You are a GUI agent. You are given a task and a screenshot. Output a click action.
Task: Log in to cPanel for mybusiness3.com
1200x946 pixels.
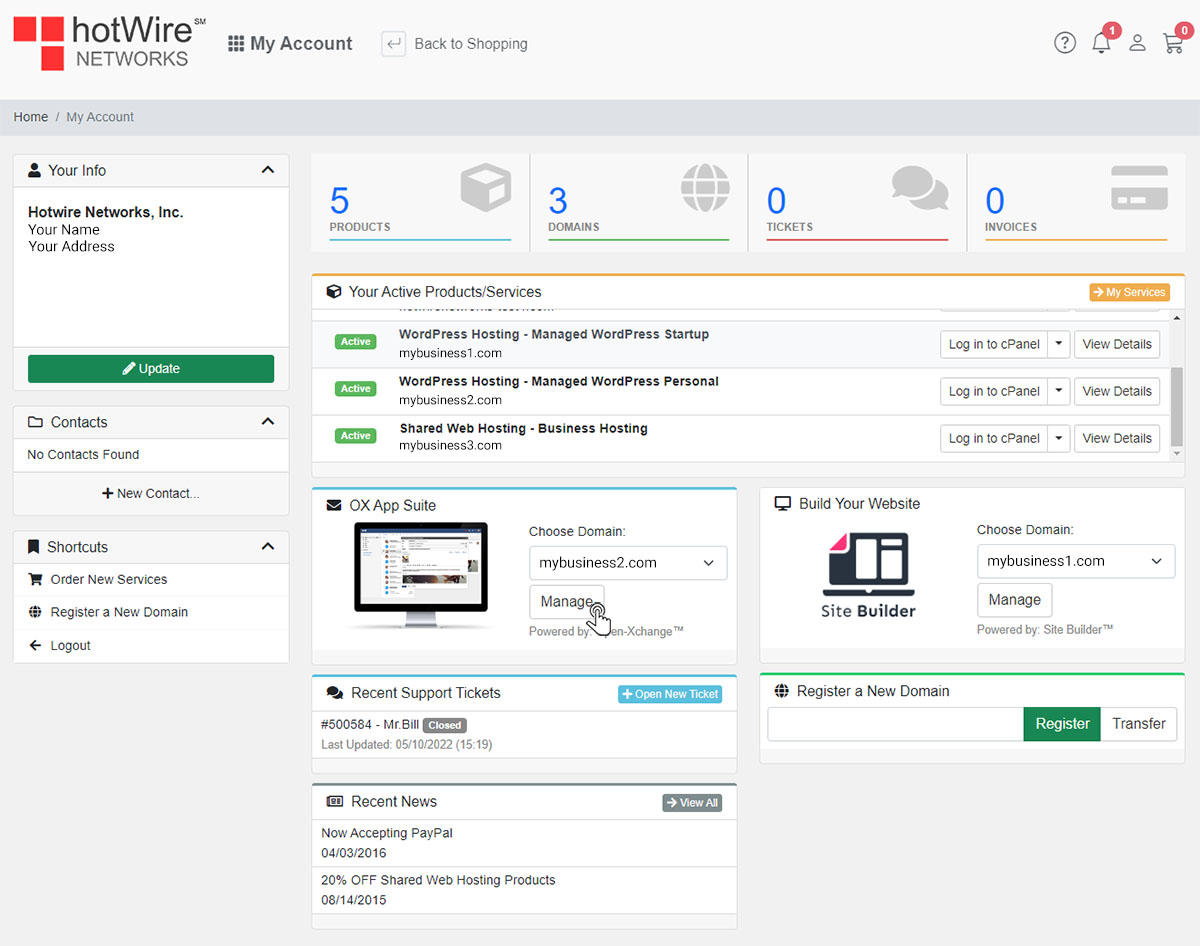pyautogui.click(x=994, y=438)
